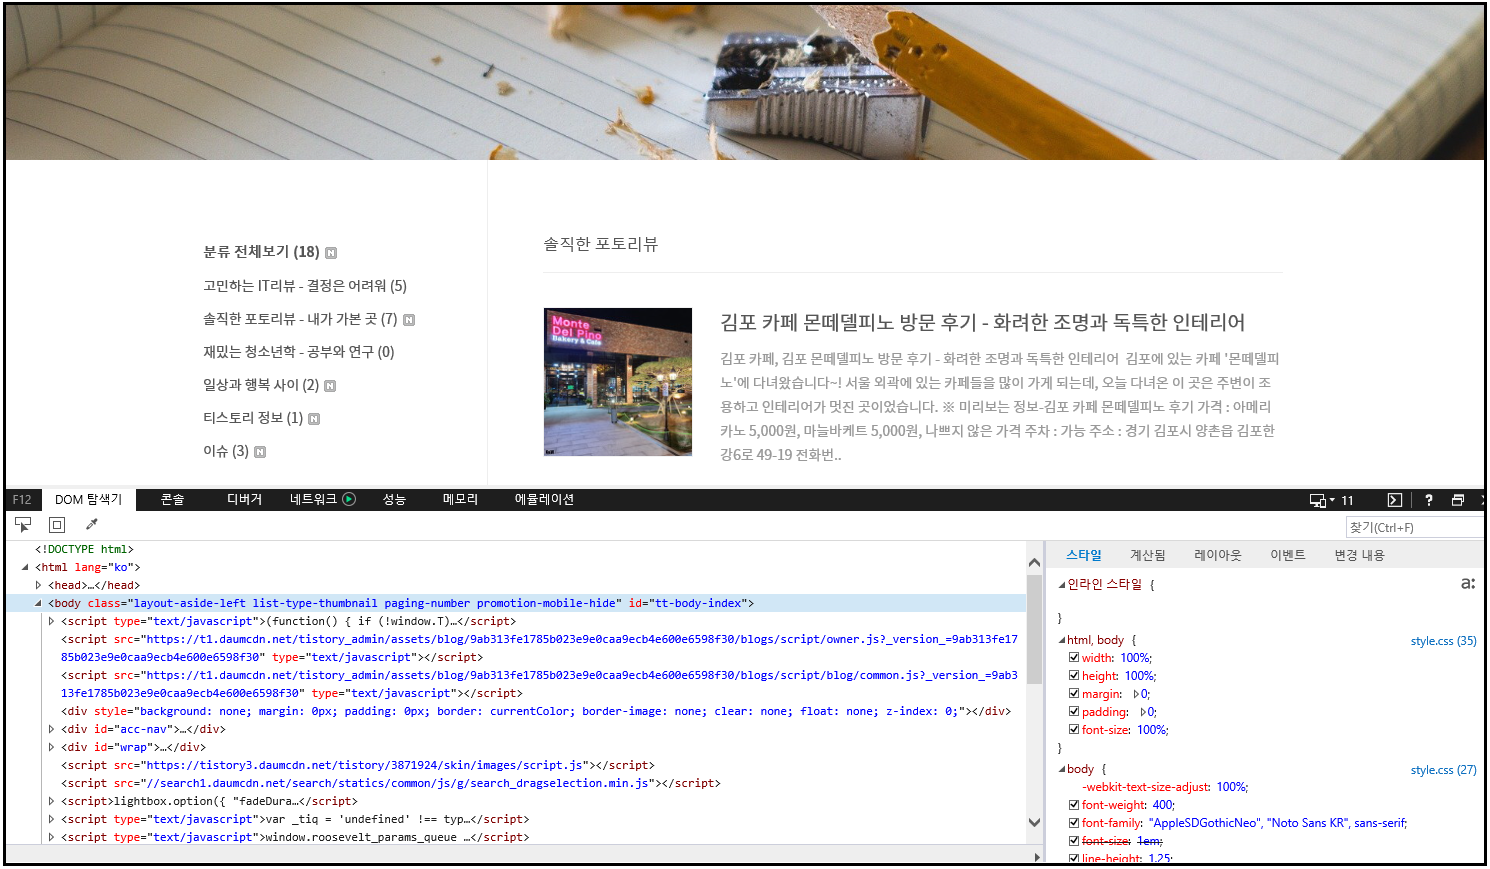Open style.css (27) source link
This screenshot has height=869, width=1490.
pyautogui.click(x=1443, y=770)
